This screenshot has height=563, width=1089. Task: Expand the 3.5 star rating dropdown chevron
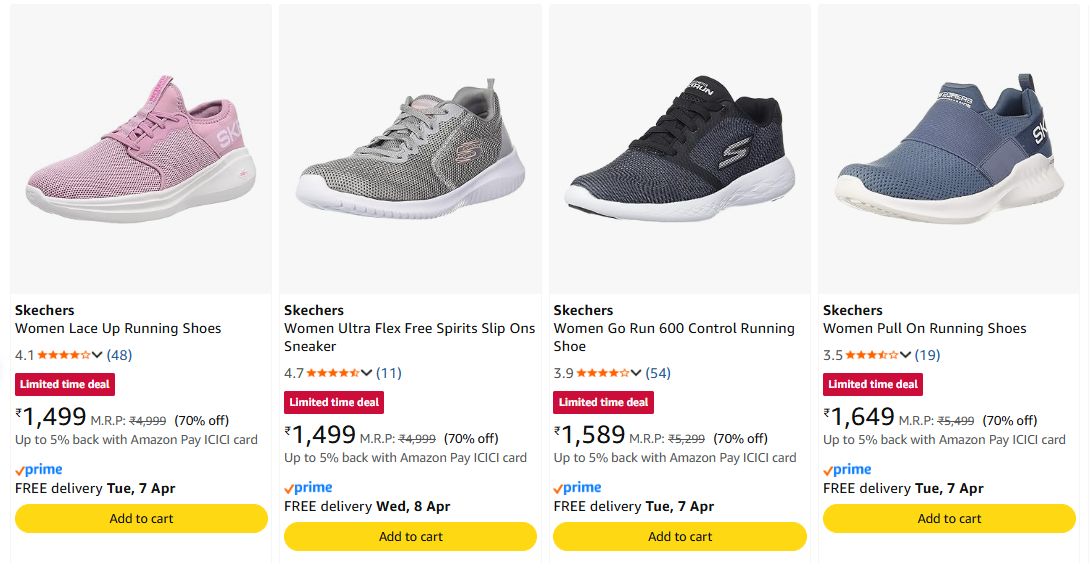pos(905,355)
